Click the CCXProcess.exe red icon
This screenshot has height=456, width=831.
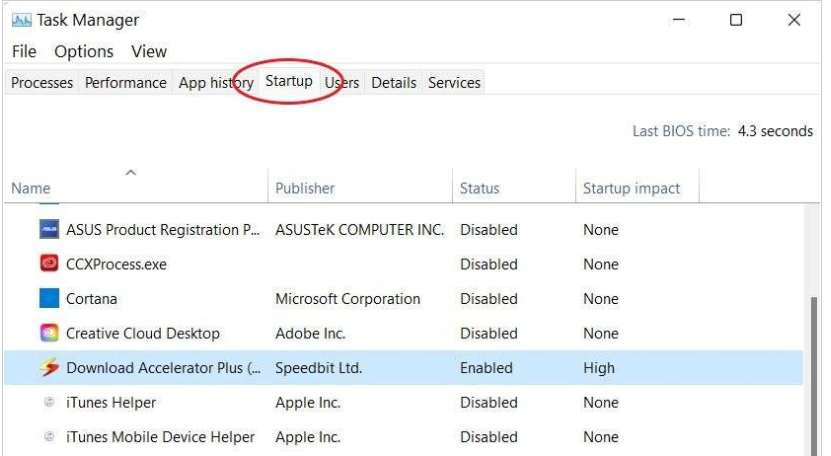coord(49,264)
